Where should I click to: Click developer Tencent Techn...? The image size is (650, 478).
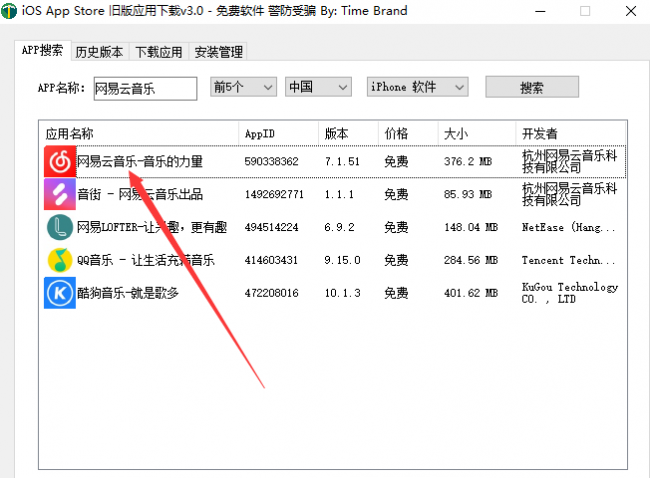click(568, 260)
